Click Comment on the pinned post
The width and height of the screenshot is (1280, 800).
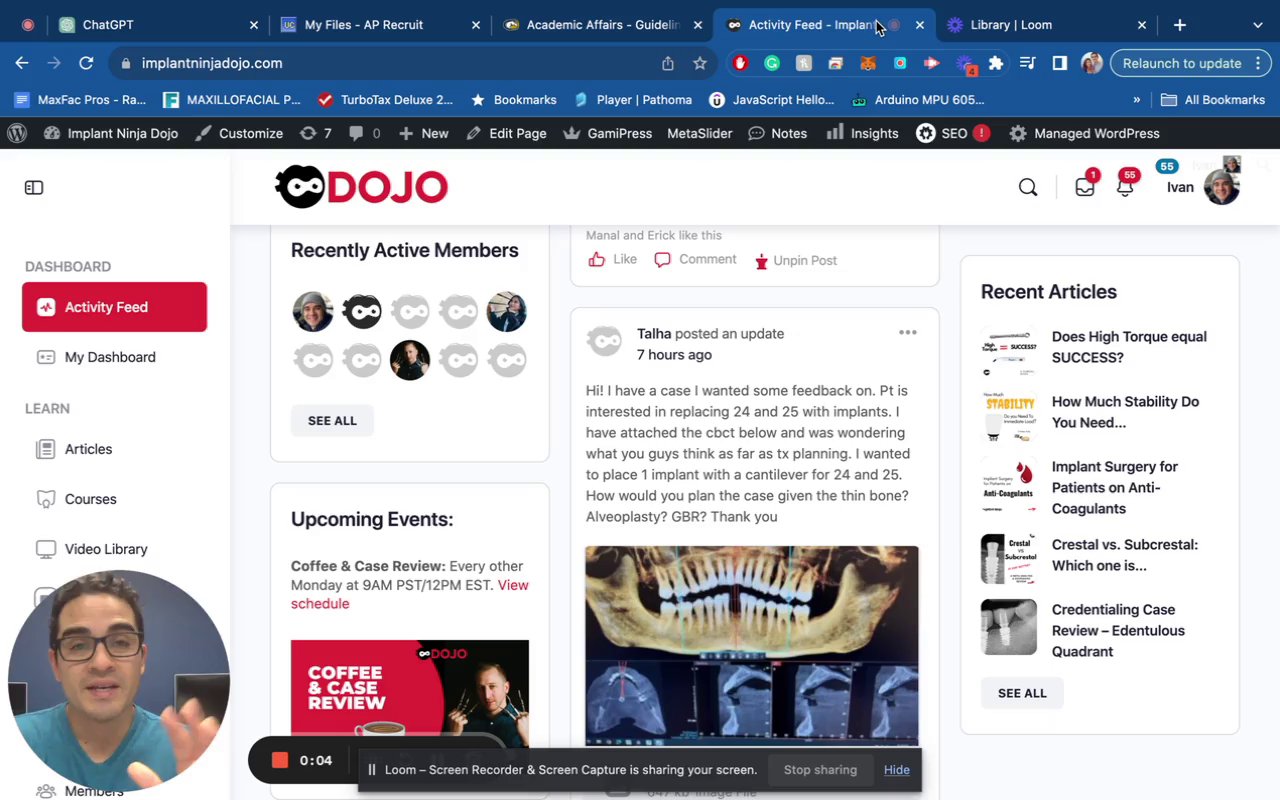pyautogui.click(x=695, y=259)
